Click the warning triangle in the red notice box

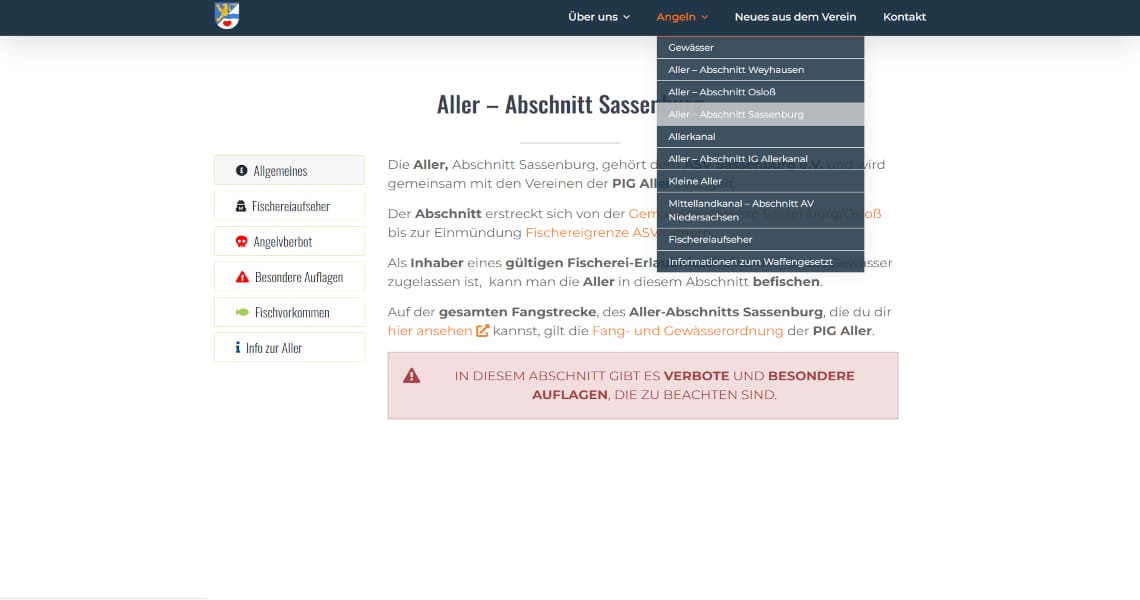(412, 376)
